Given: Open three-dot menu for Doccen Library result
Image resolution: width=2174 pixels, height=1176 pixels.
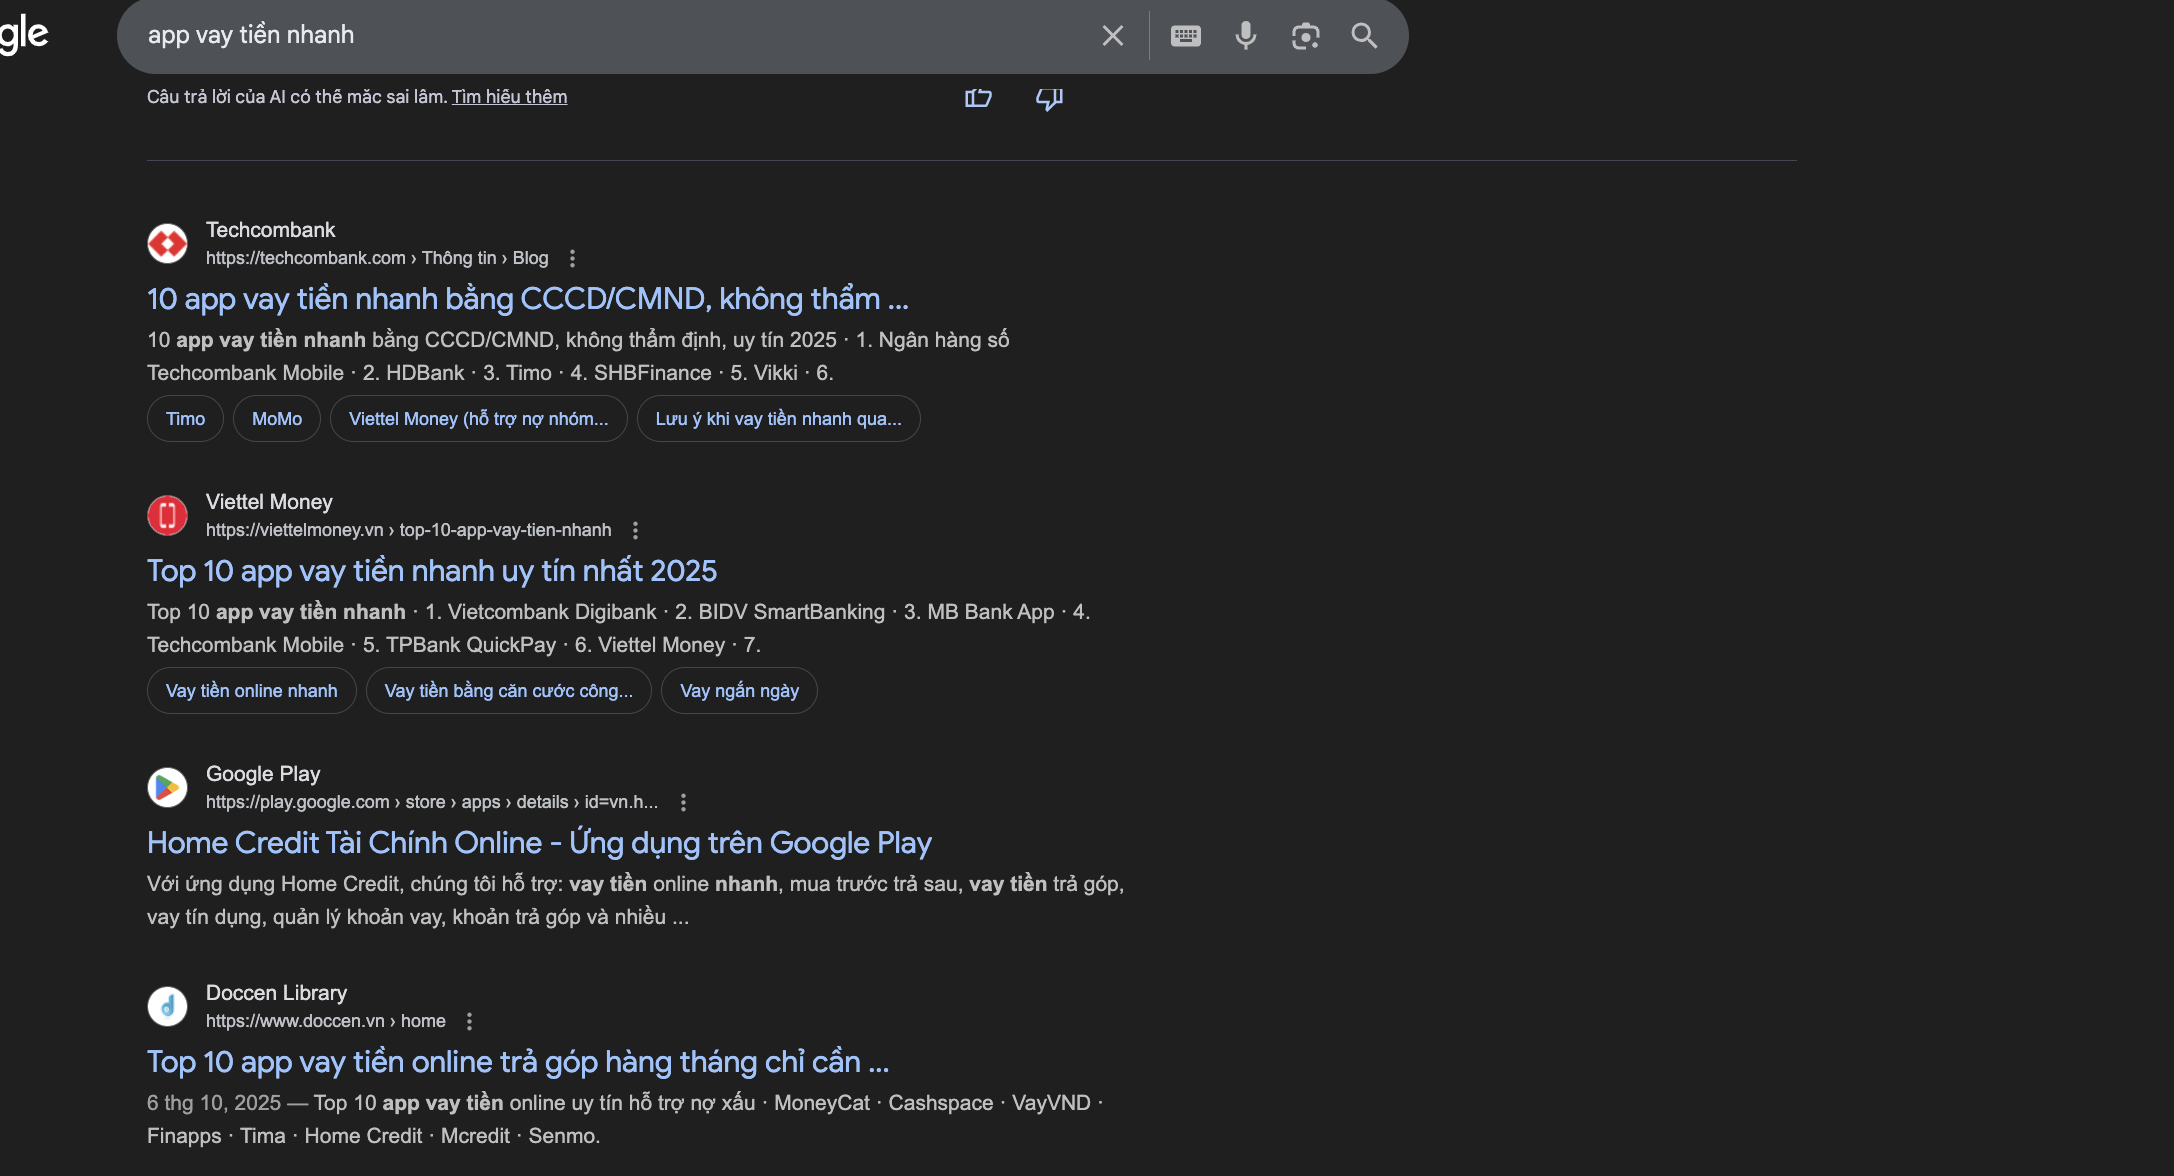Looking at the screenshot, I should [469, 1021].
